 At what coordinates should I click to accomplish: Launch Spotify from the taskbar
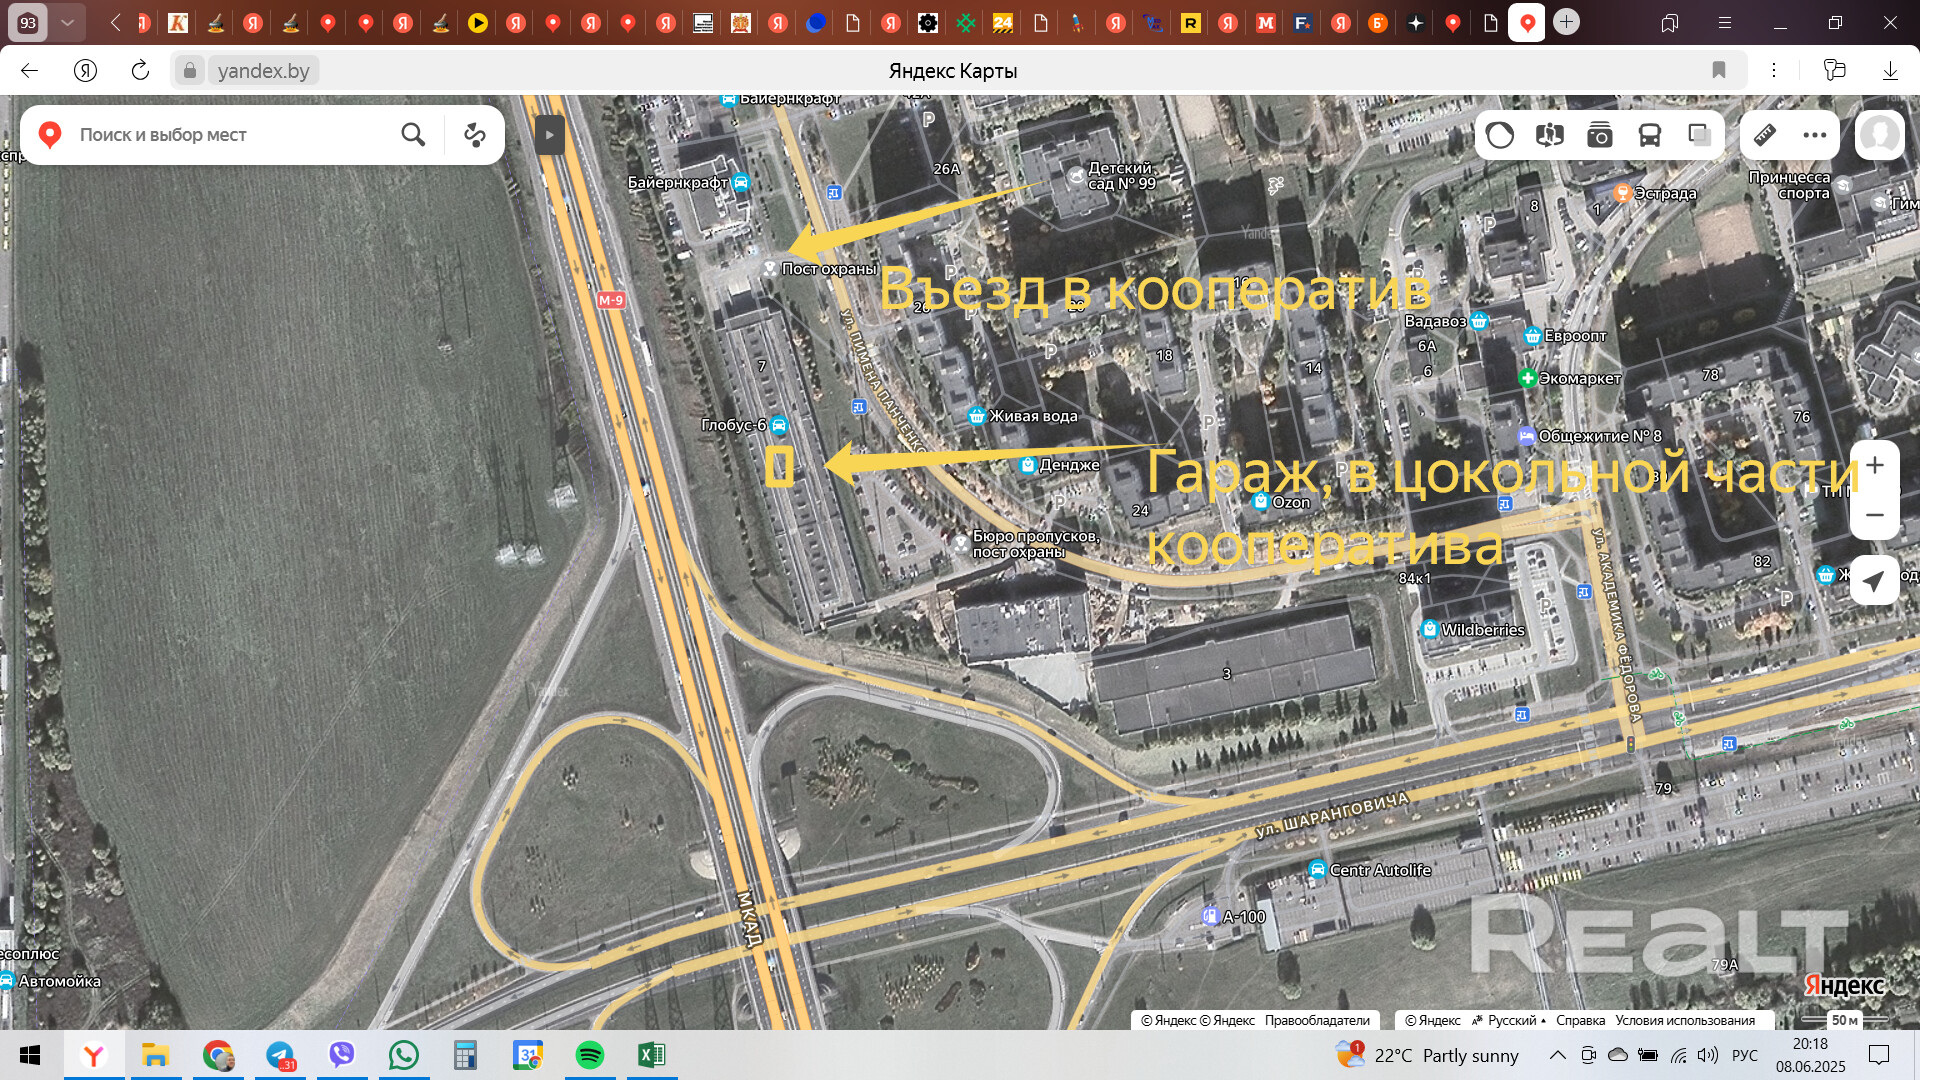(x=590, y=1055)
